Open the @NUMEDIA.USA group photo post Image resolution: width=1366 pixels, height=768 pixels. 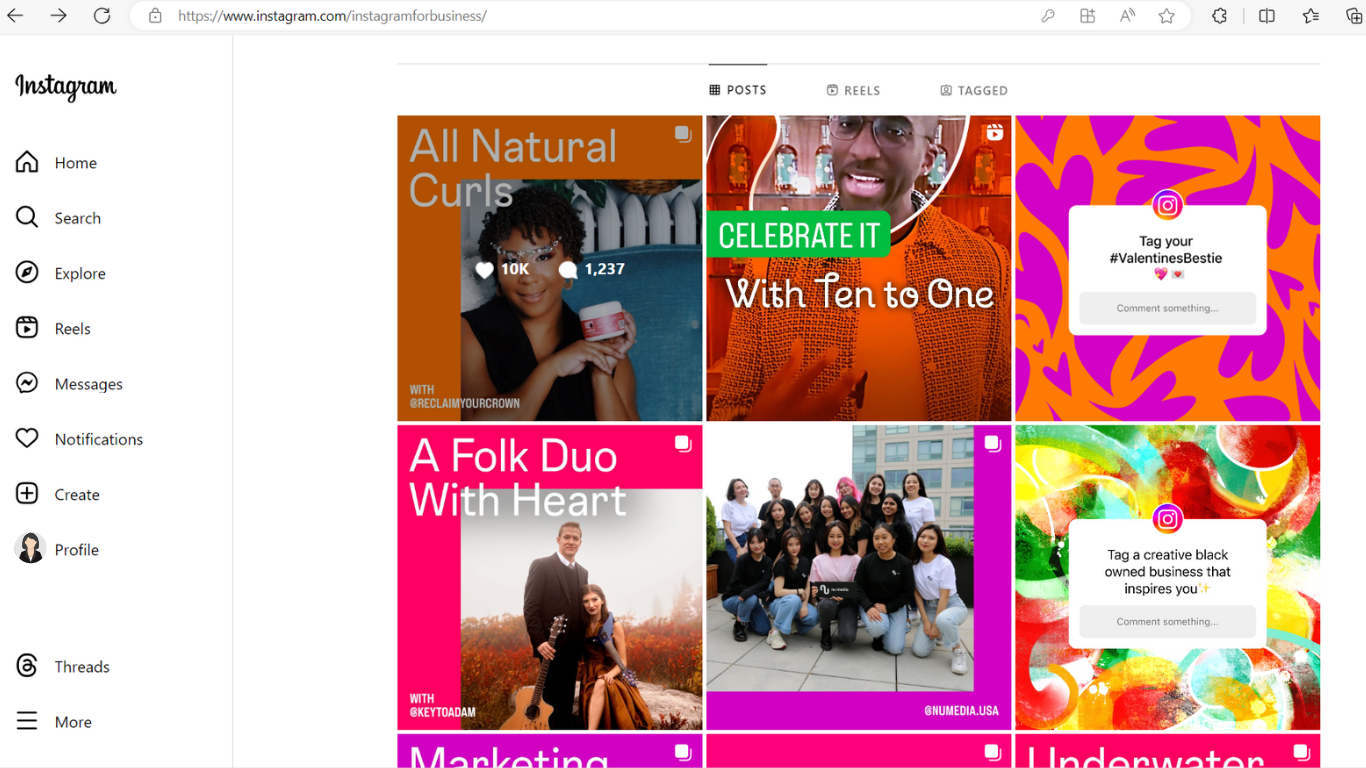tap(859, 578)
